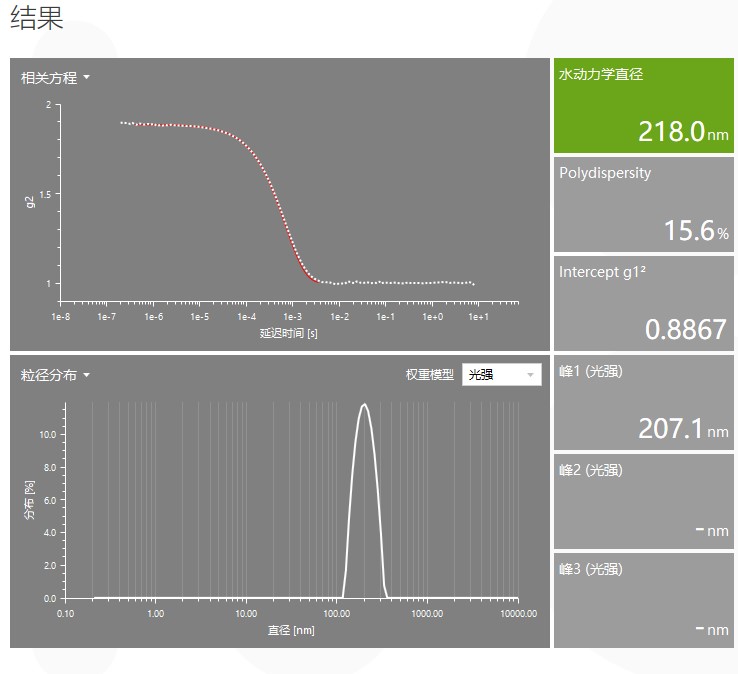
Task: Click the 1e-3 tick on delay axis
Action: (x=293, y=317)
